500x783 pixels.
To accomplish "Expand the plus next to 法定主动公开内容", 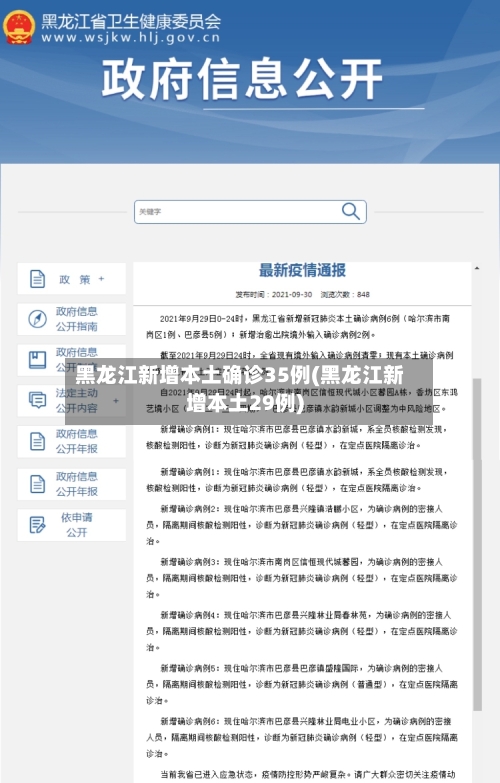I will click(x=116, y=400).
